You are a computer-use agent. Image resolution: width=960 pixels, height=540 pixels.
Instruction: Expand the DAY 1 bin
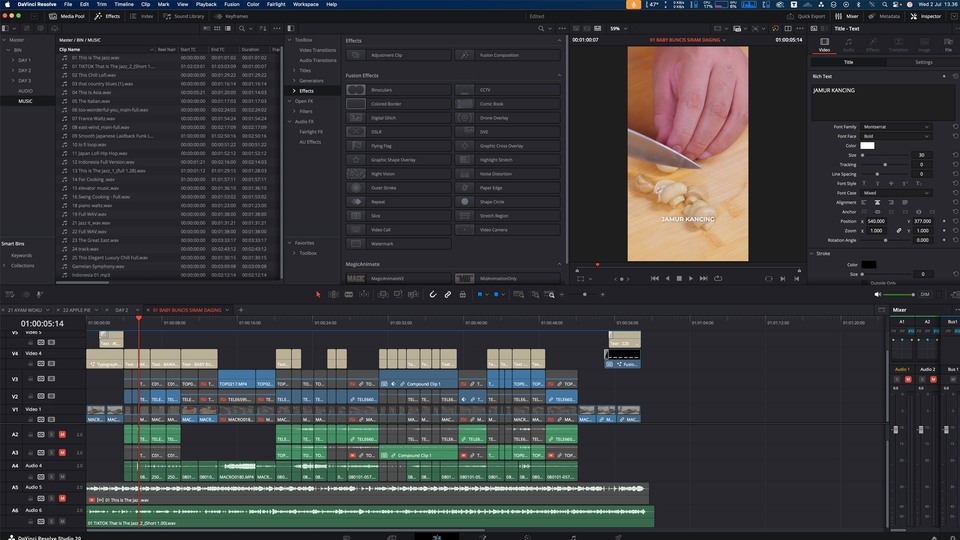coord(13,60)
